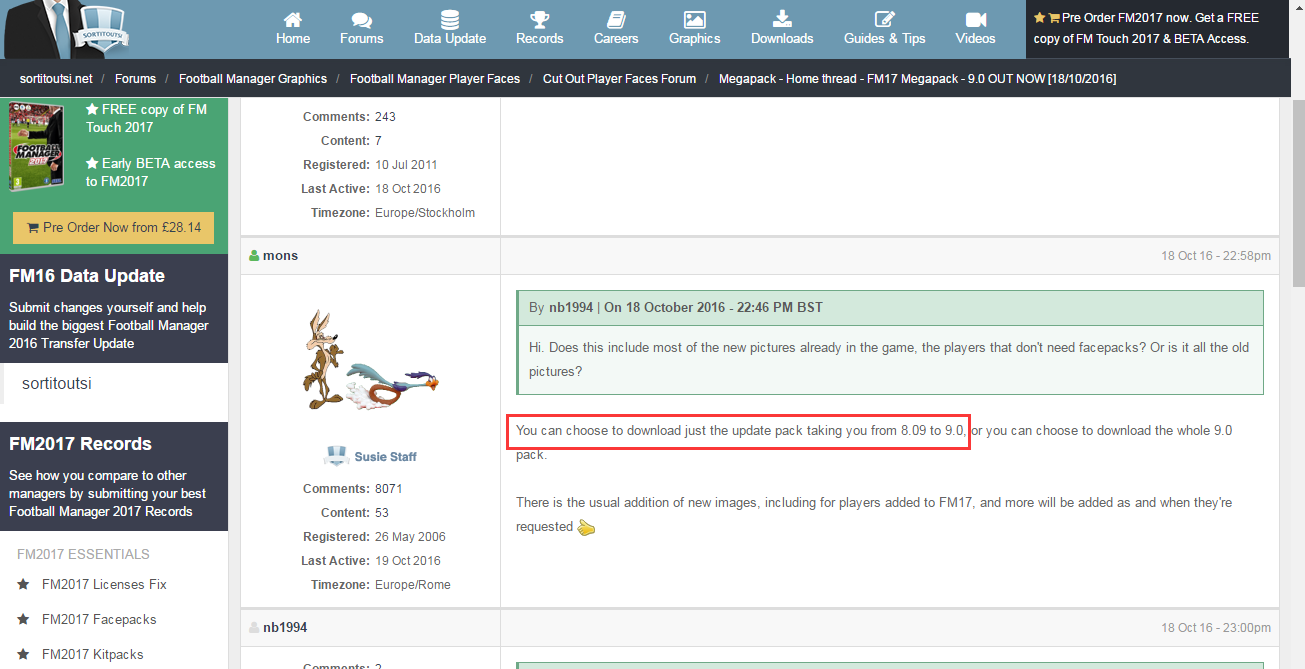This screenshot has width=1305, height=669.
Task: Click the Records trophy icon
Action: 539,20
